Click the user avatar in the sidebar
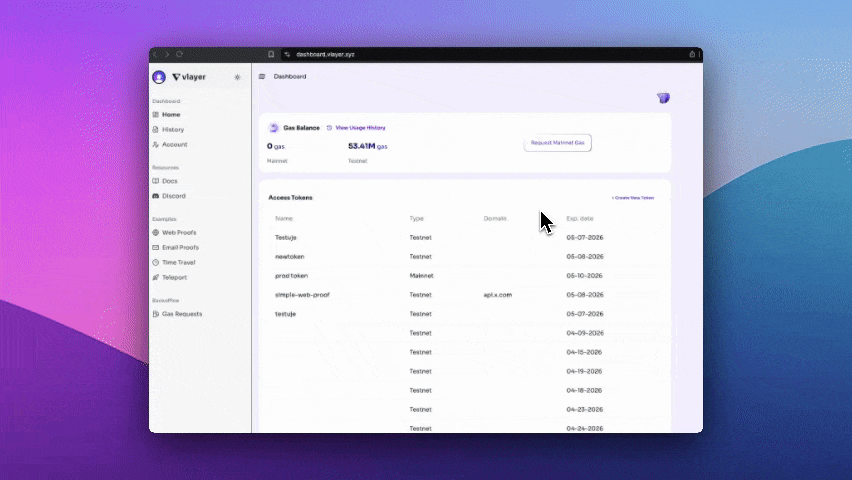 159,77
